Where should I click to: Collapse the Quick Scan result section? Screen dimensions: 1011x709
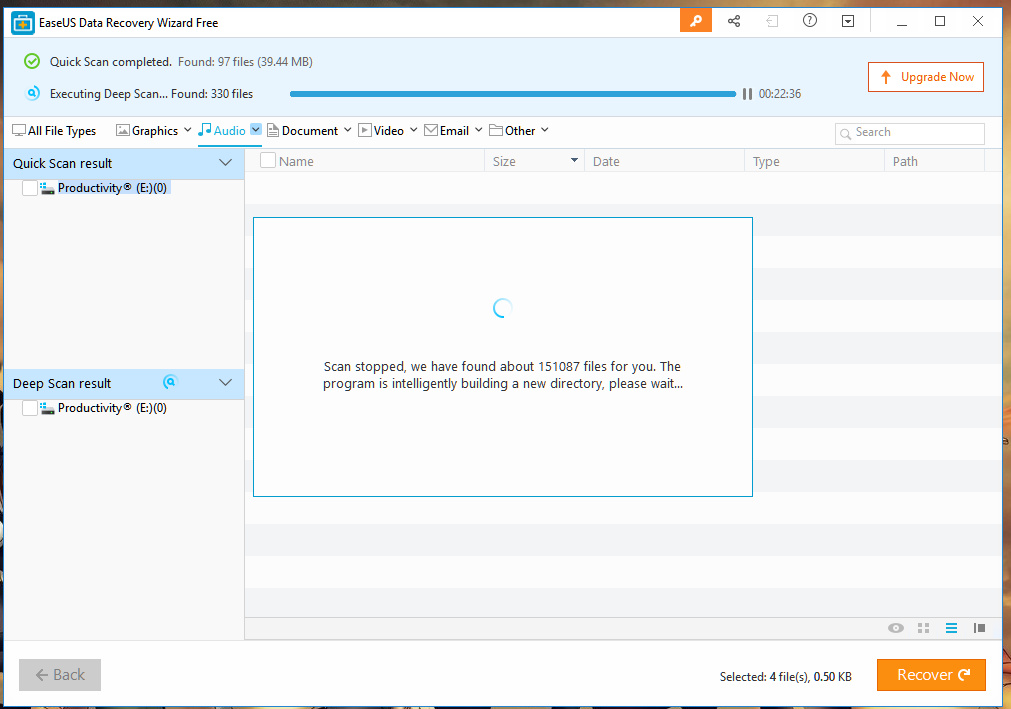225,162
